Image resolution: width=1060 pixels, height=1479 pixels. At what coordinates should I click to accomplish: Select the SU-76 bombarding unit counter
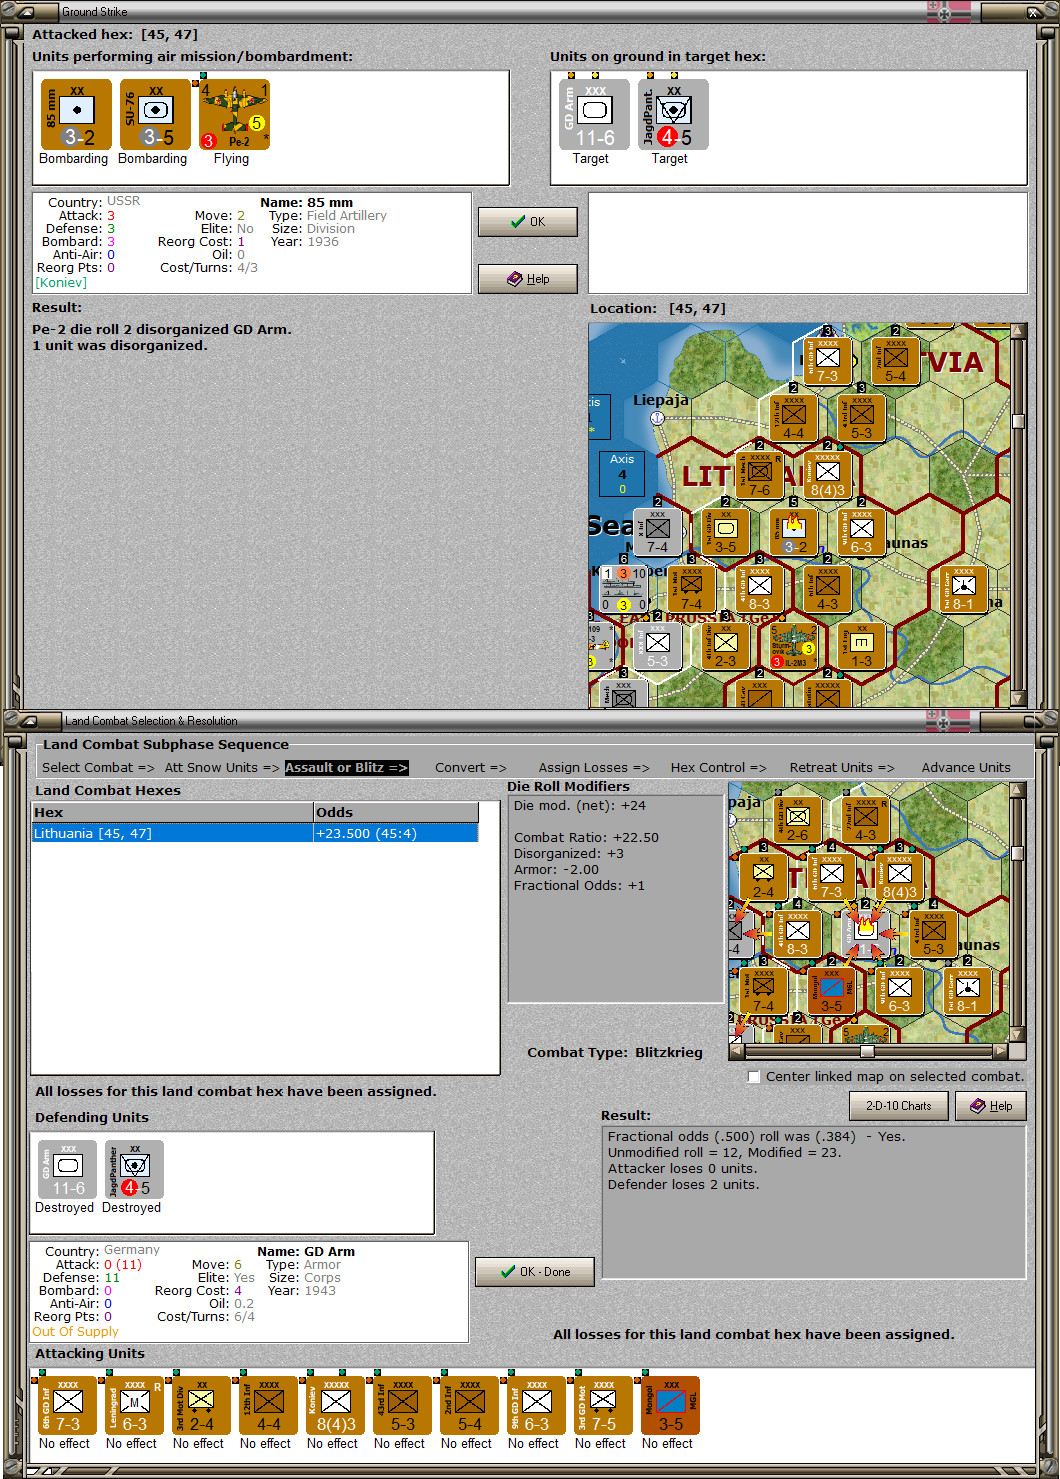pos(155,115)
